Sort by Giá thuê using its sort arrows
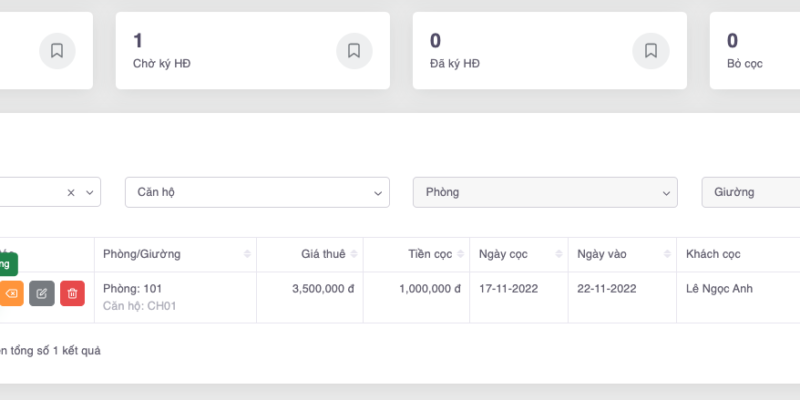This screenshot has width=800, height=400. tap(354, 255)
